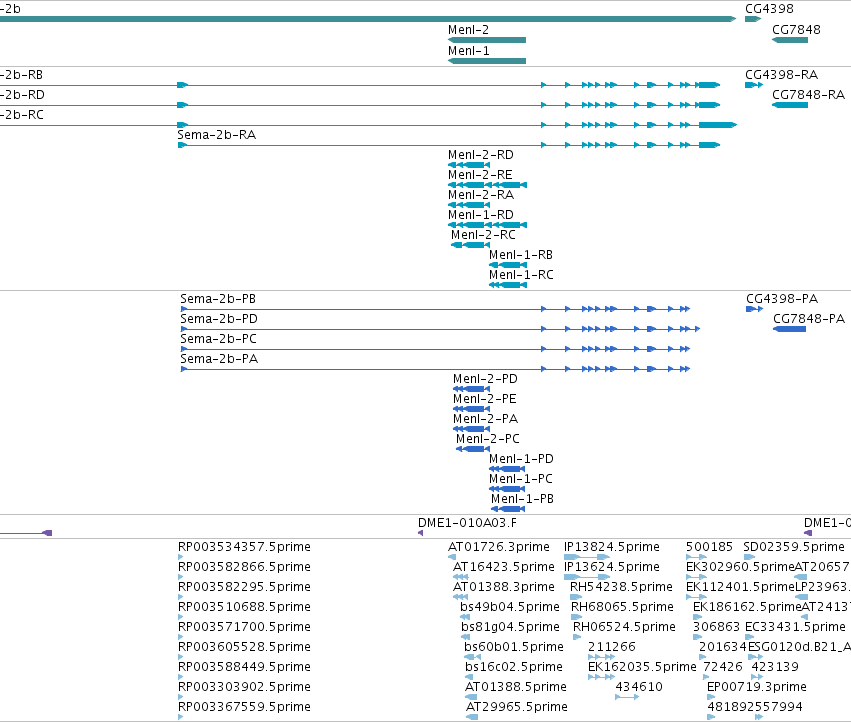Click the 434610 EST label
The image size is (851, 722).
639,687
